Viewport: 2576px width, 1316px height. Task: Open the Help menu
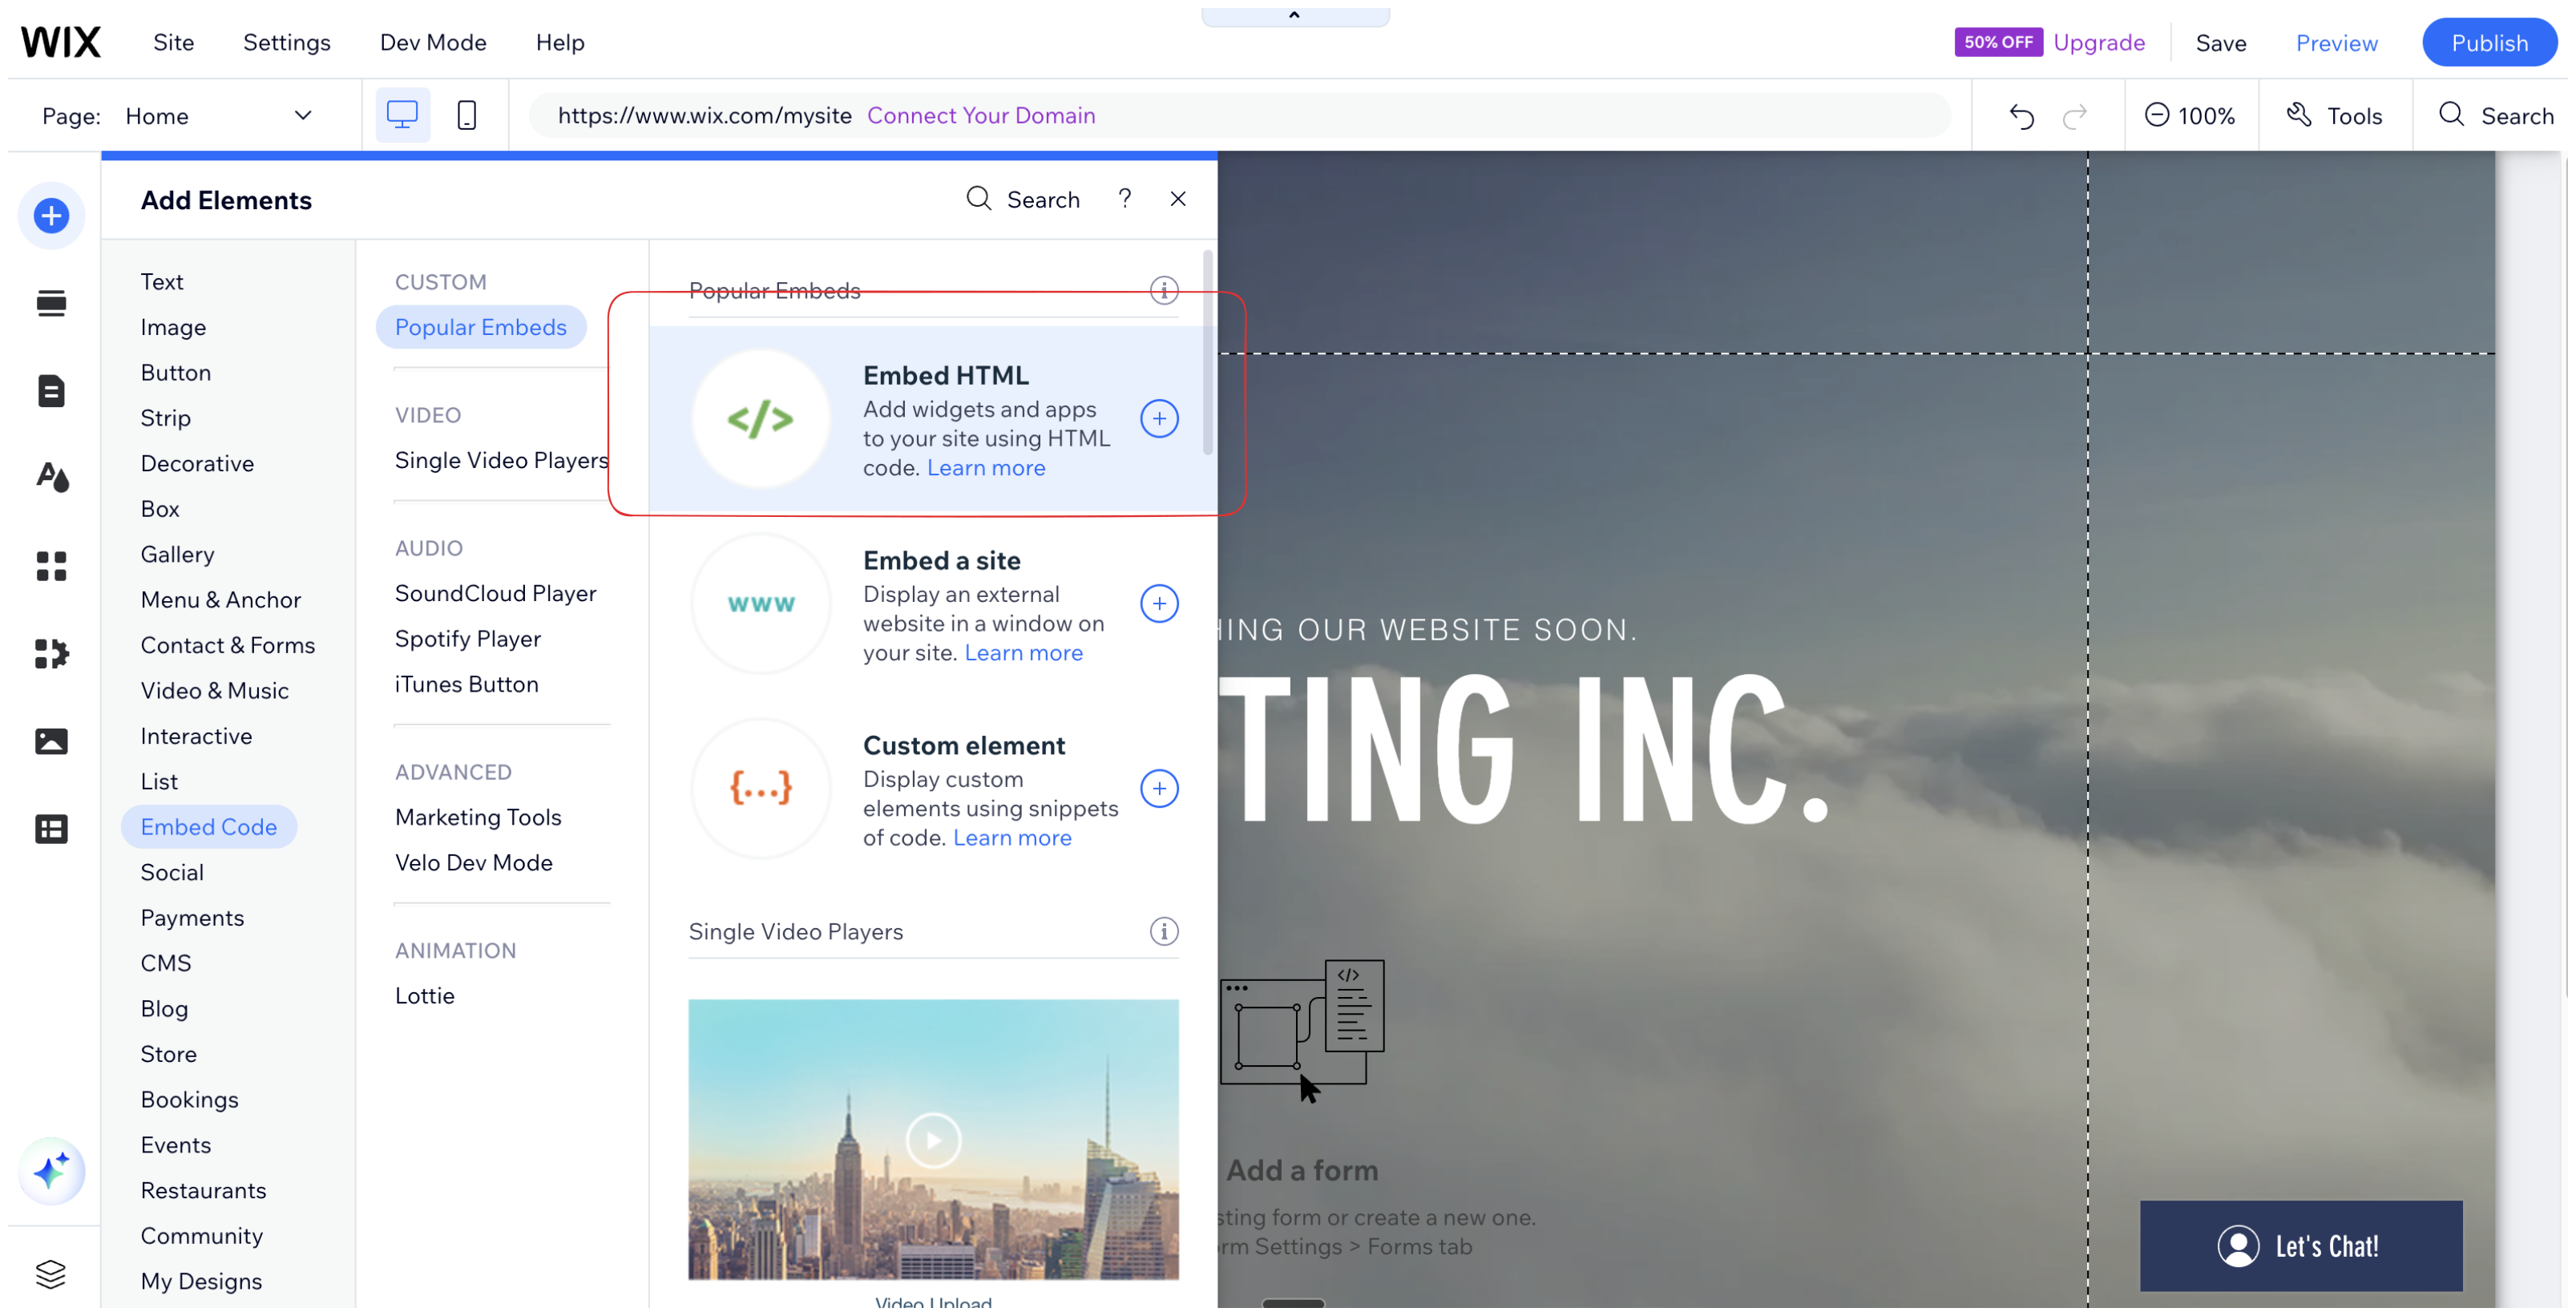pos(559,42)
